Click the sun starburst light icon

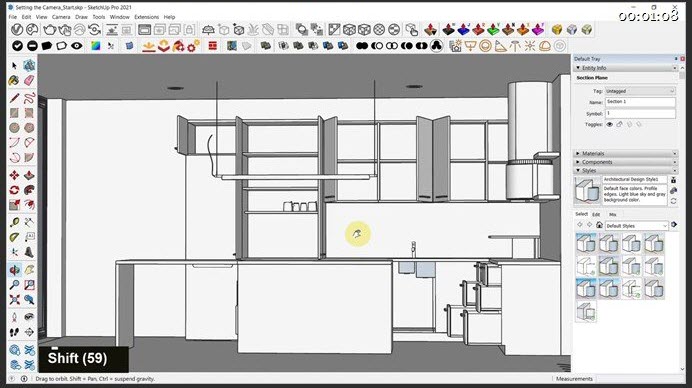coord(530,45)
